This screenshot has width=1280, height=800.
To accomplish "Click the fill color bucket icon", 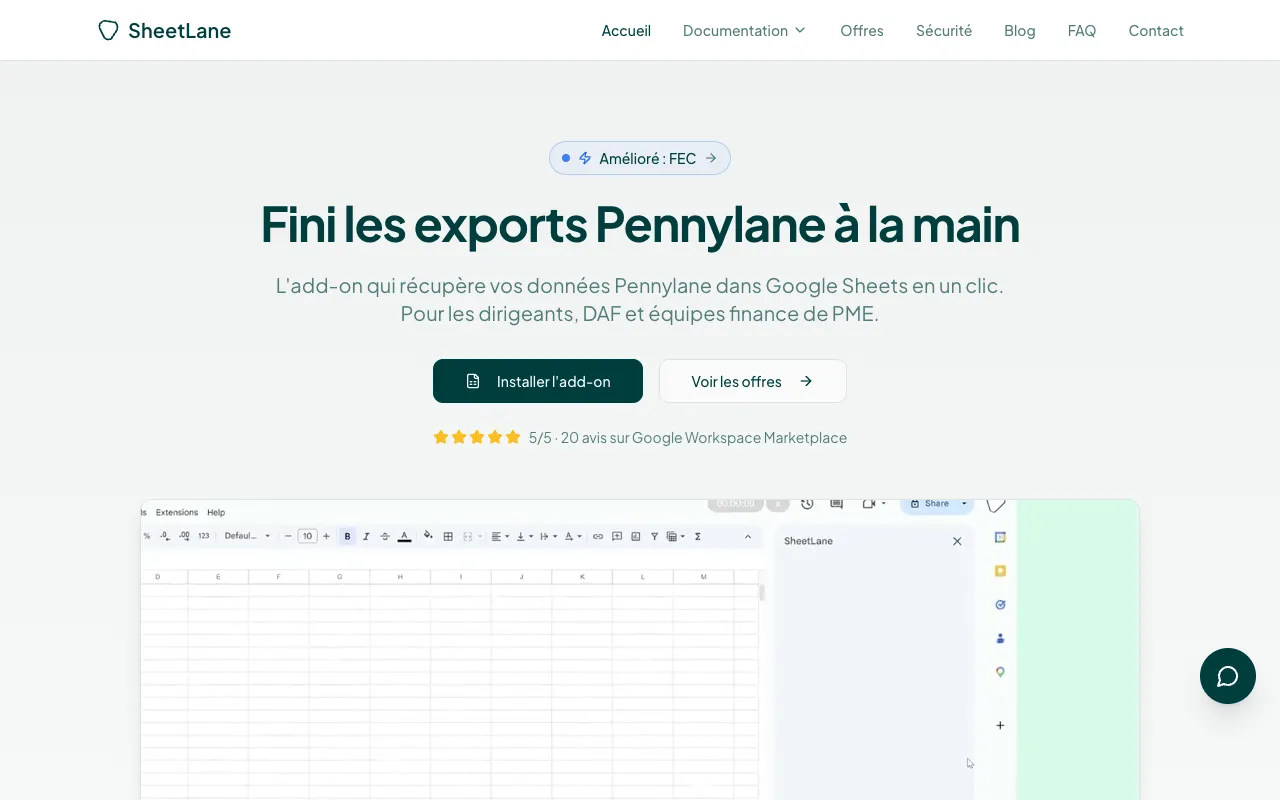I will [x=428, y=535].
